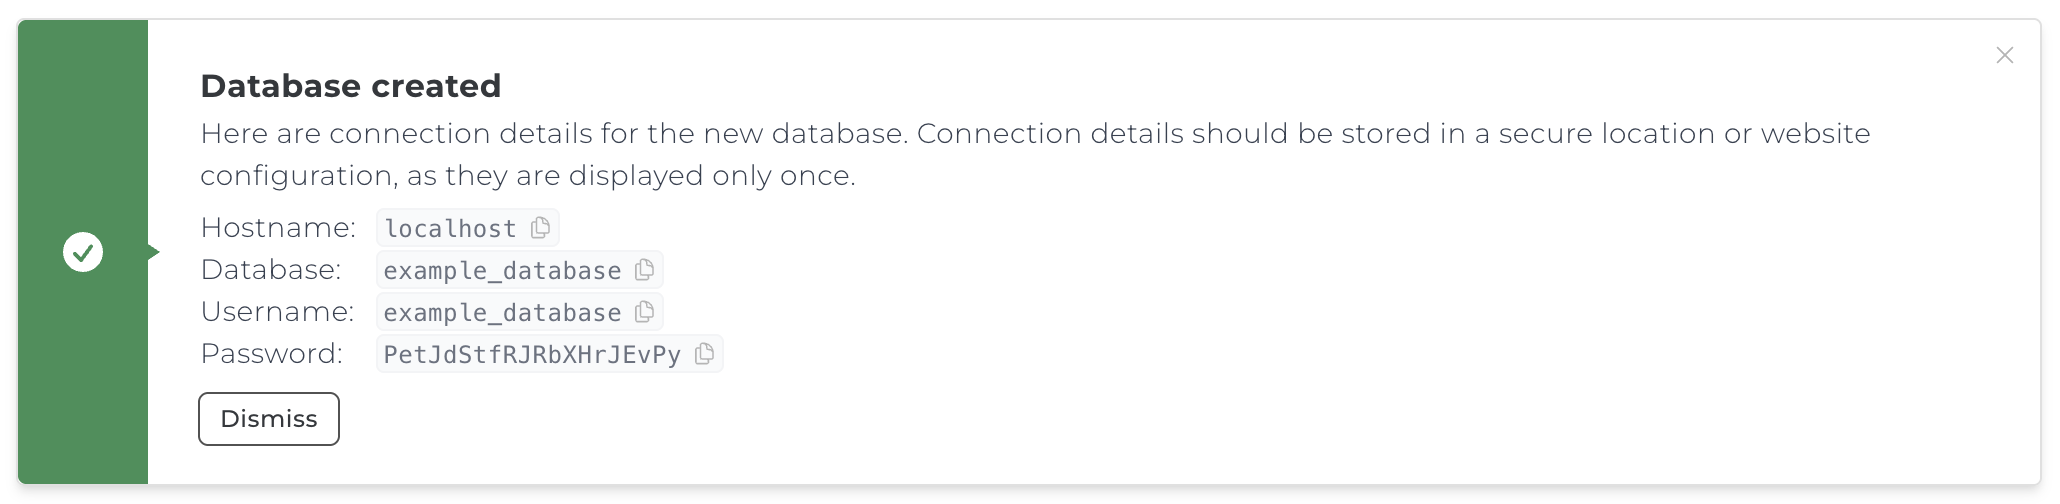The width and height of the screenshot is (2060, 504).
Task: Click the localhost hostname text
Action: coord(450,229)
